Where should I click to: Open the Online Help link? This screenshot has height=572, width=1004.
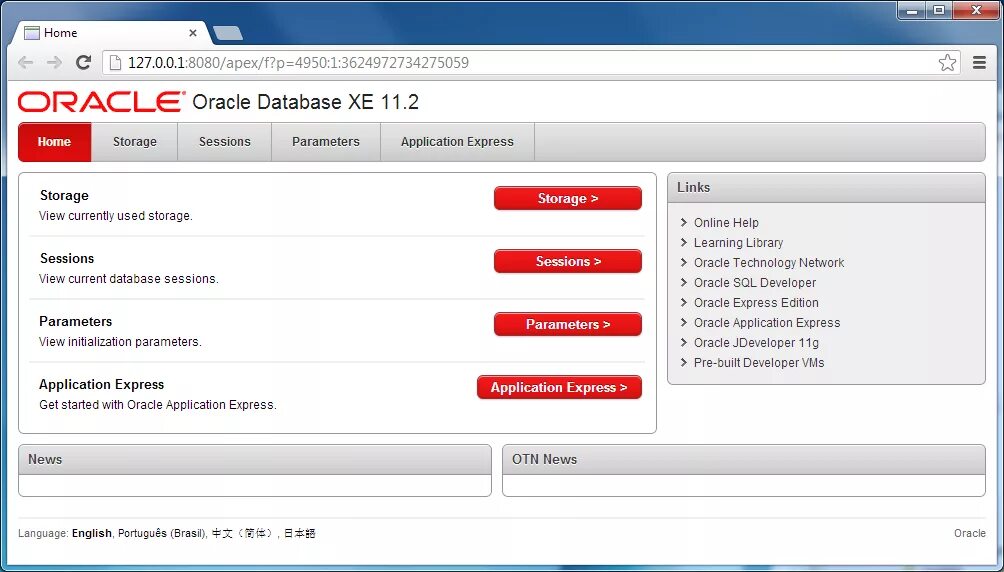(x=726, y=222)
